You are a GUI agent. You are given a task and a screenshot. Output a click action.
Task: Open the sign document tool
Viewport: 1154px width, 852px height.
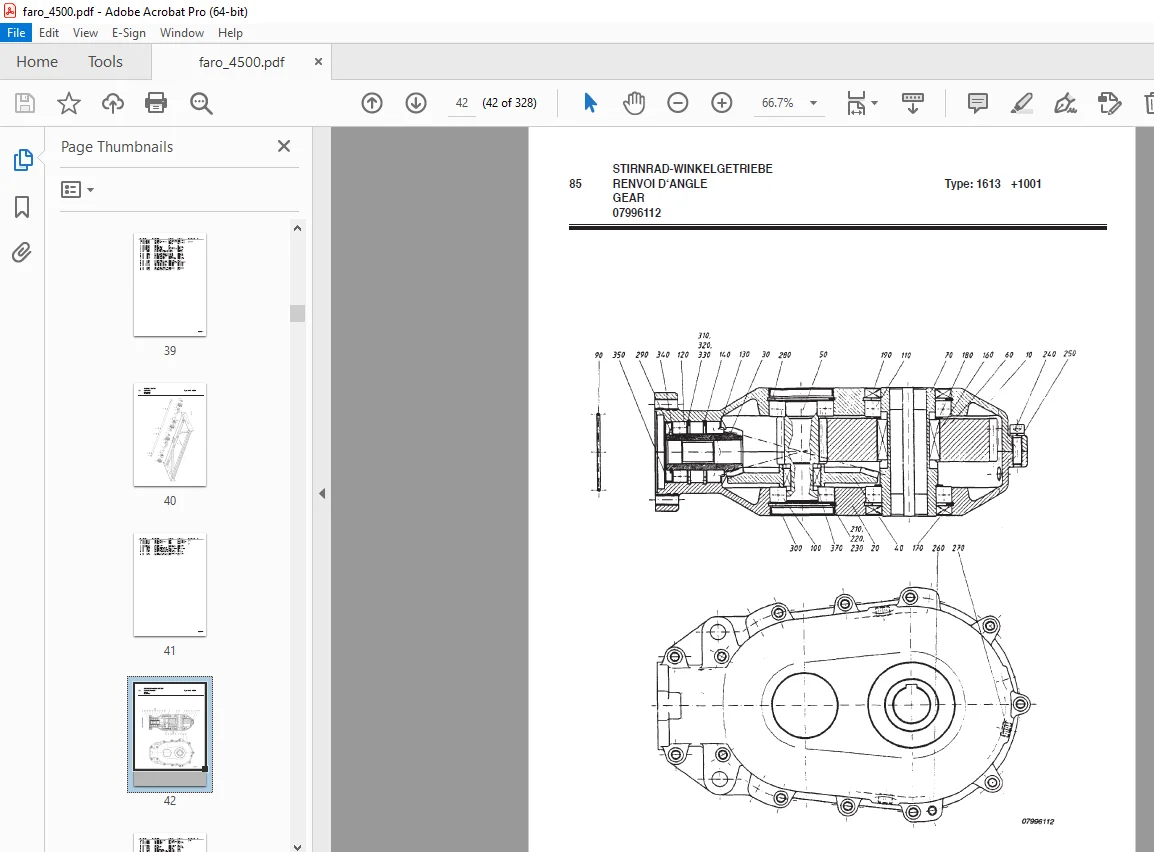[1065, 103]
